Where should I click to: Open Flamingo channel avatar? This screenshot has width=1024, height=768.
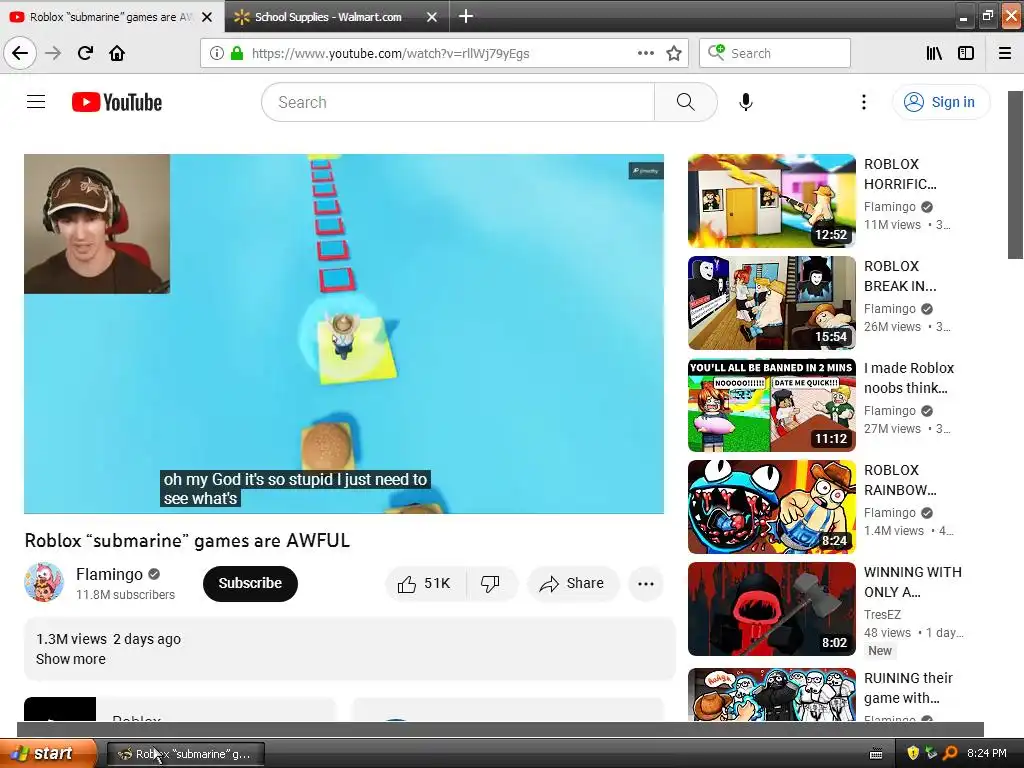[x=44, y=582]
